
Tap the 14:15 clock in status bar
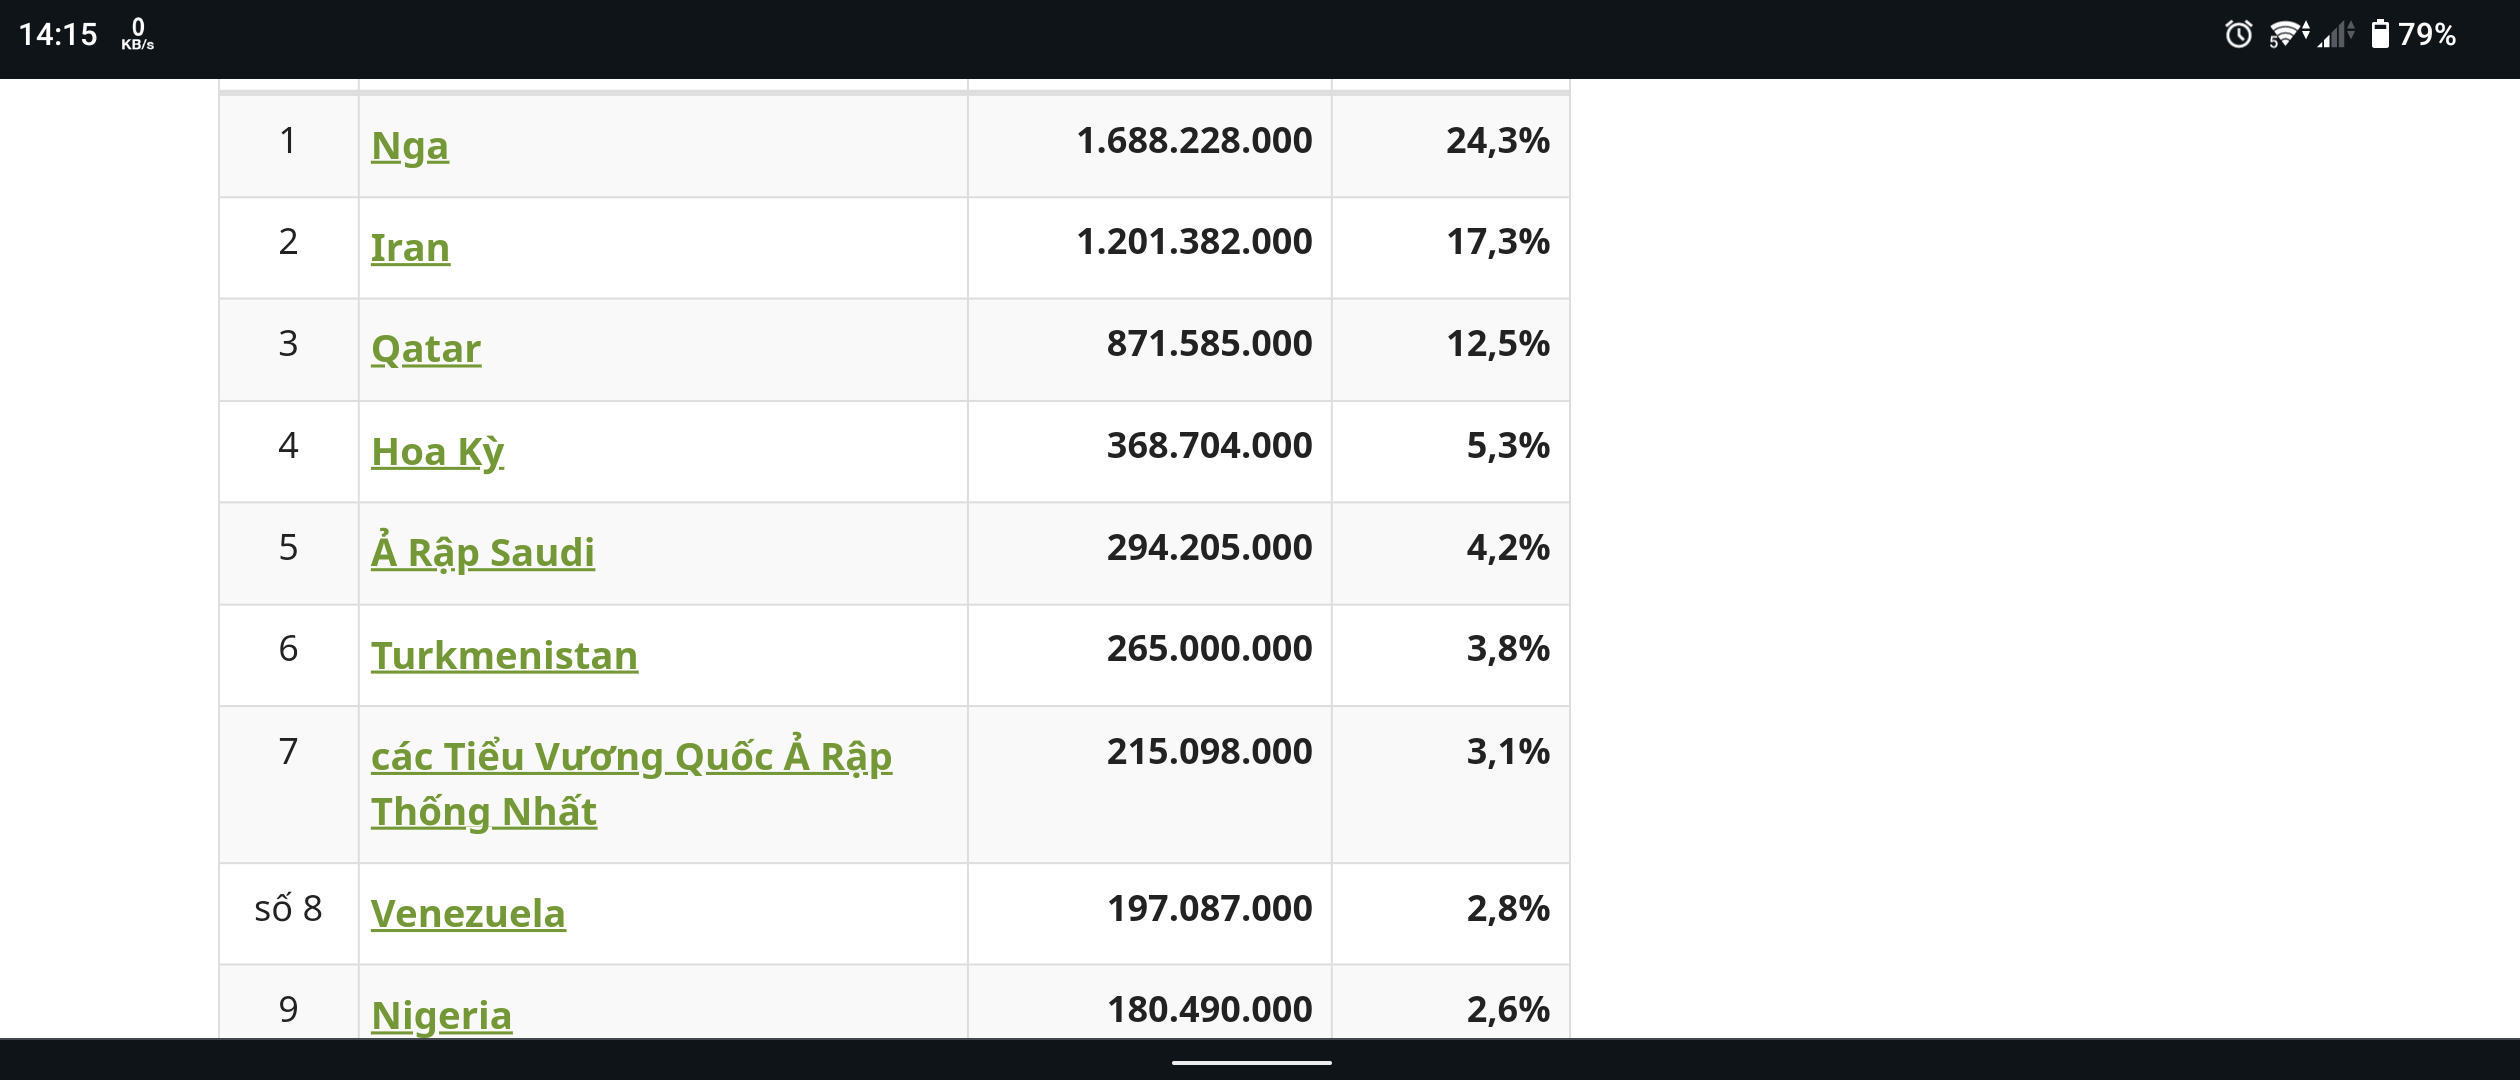pyautogui.click(x=58, y=35)
